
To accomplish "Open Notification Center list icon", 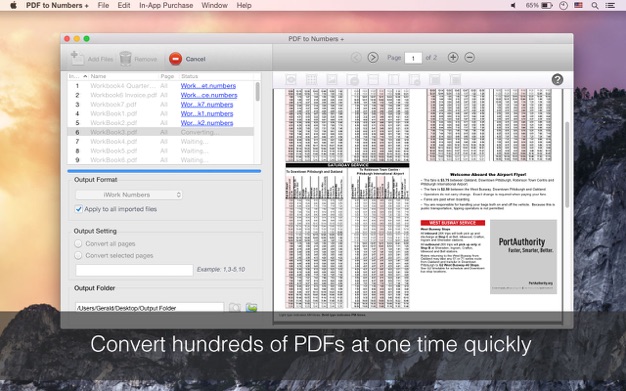I will pyautogui.click(x=610, y=6).
